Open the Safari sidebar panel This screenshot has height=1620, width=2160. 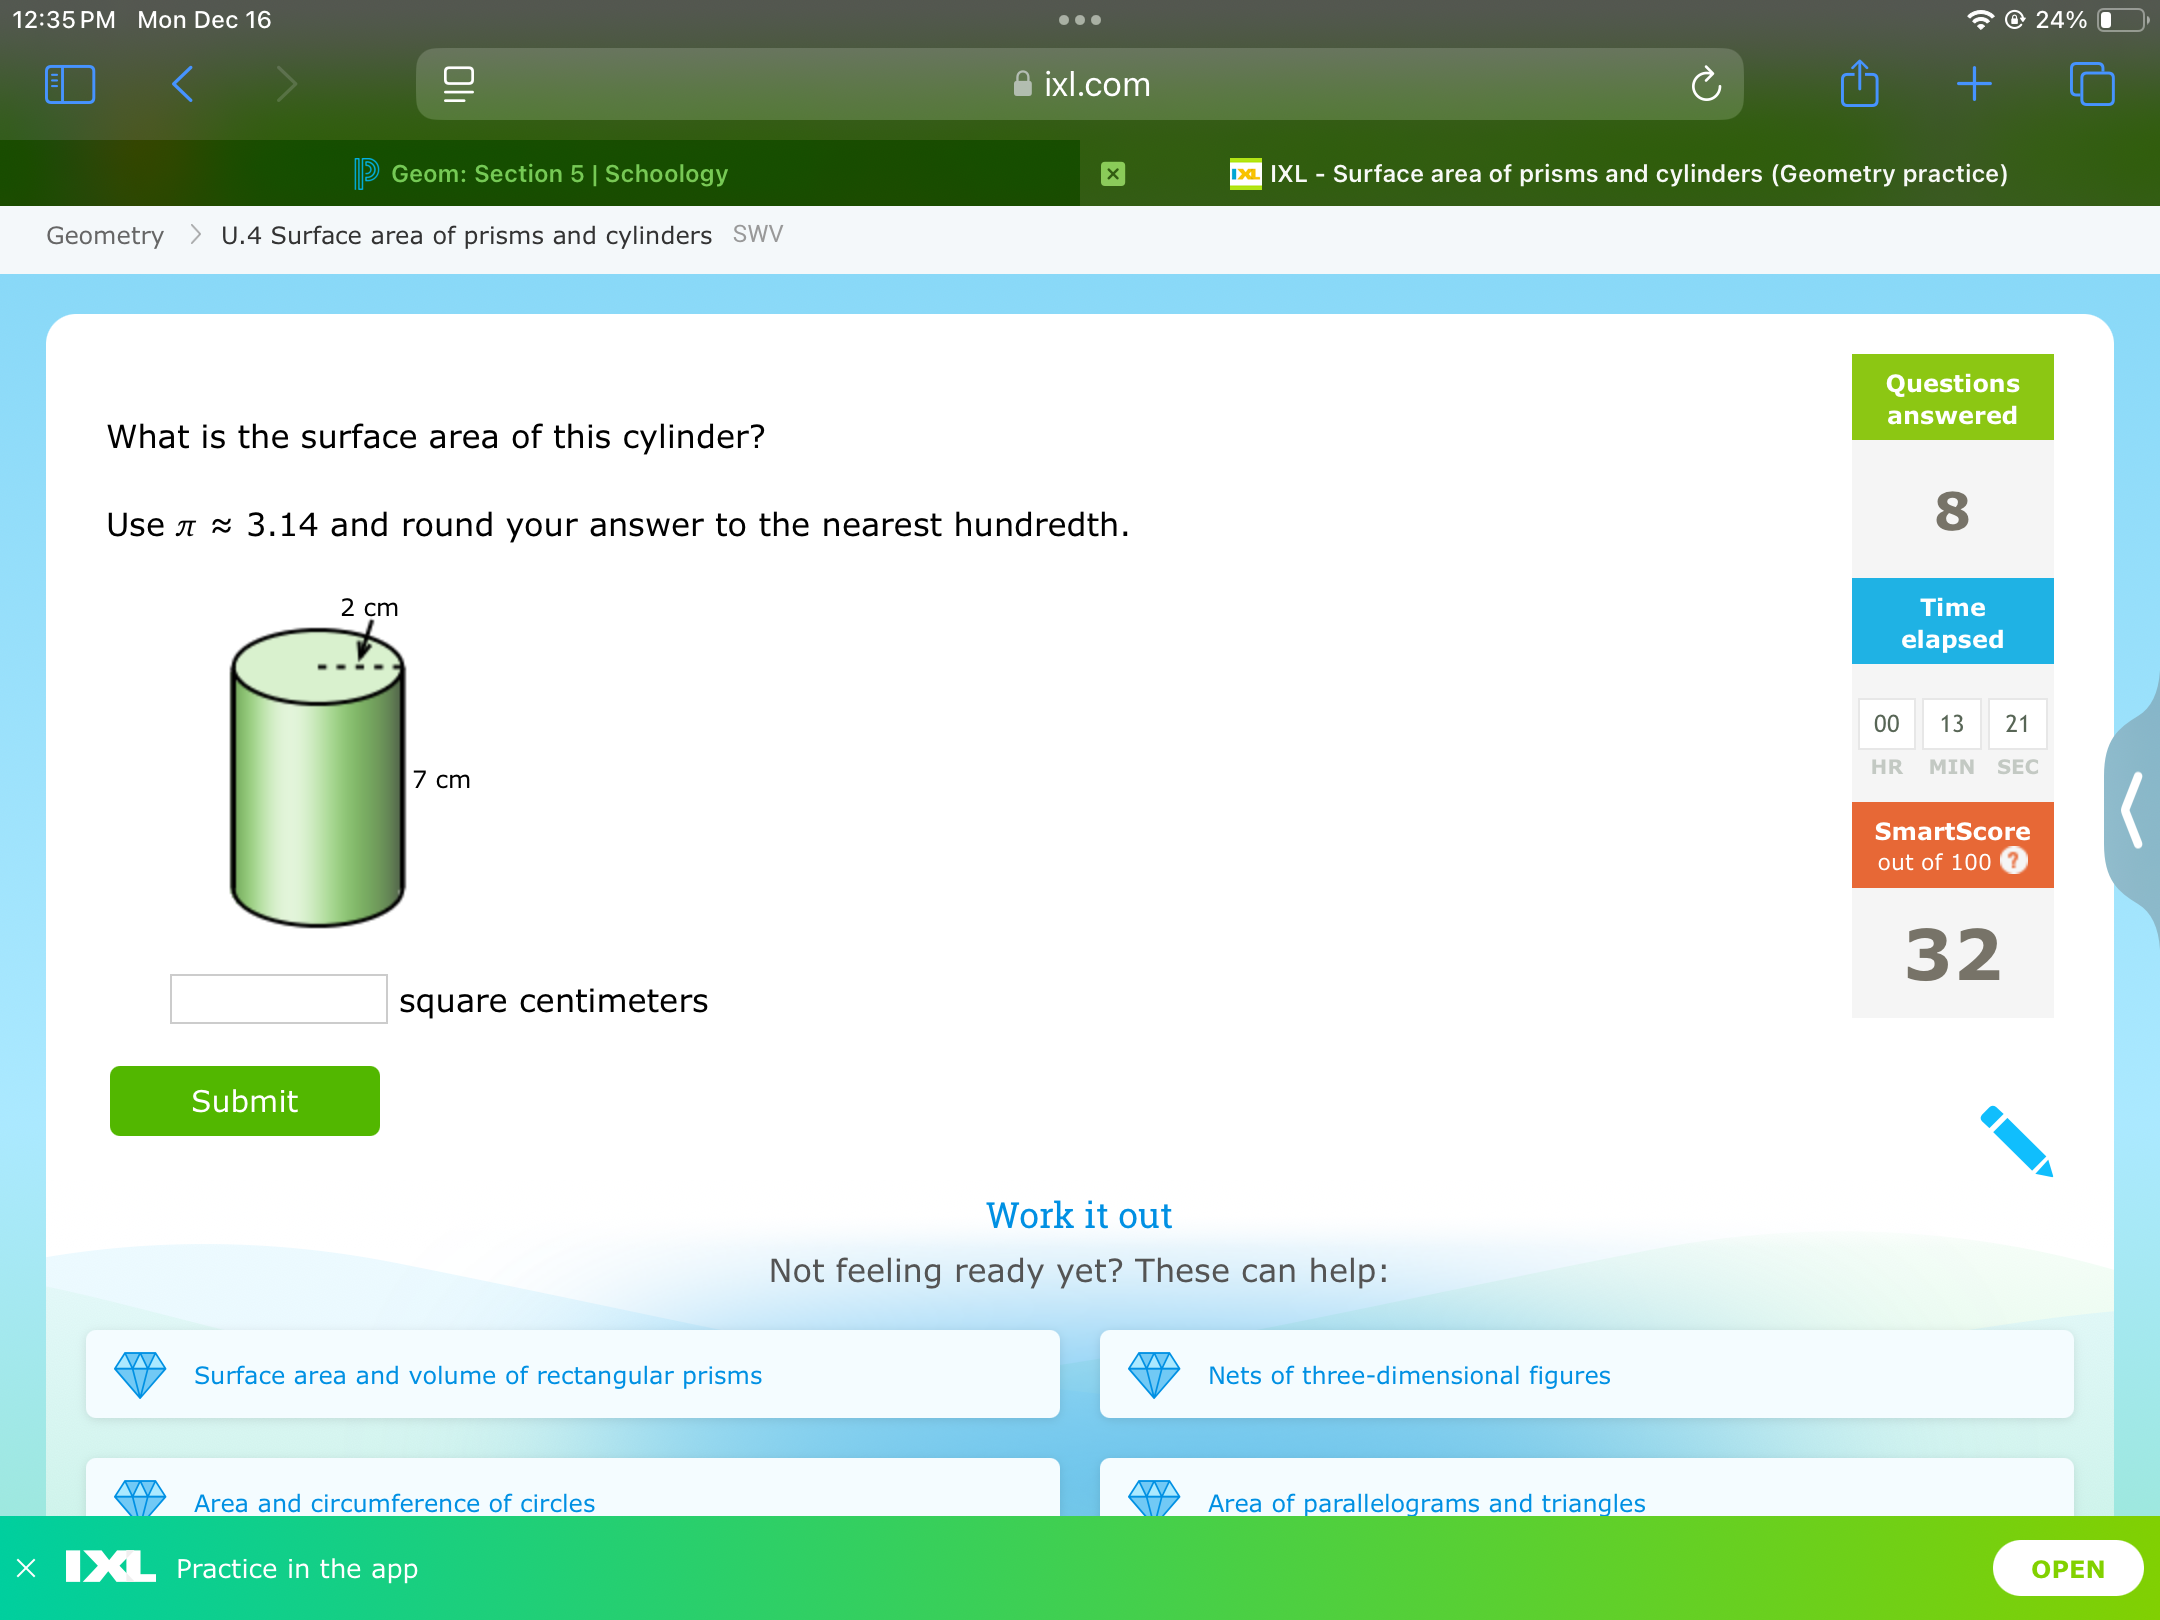point(70,85)
